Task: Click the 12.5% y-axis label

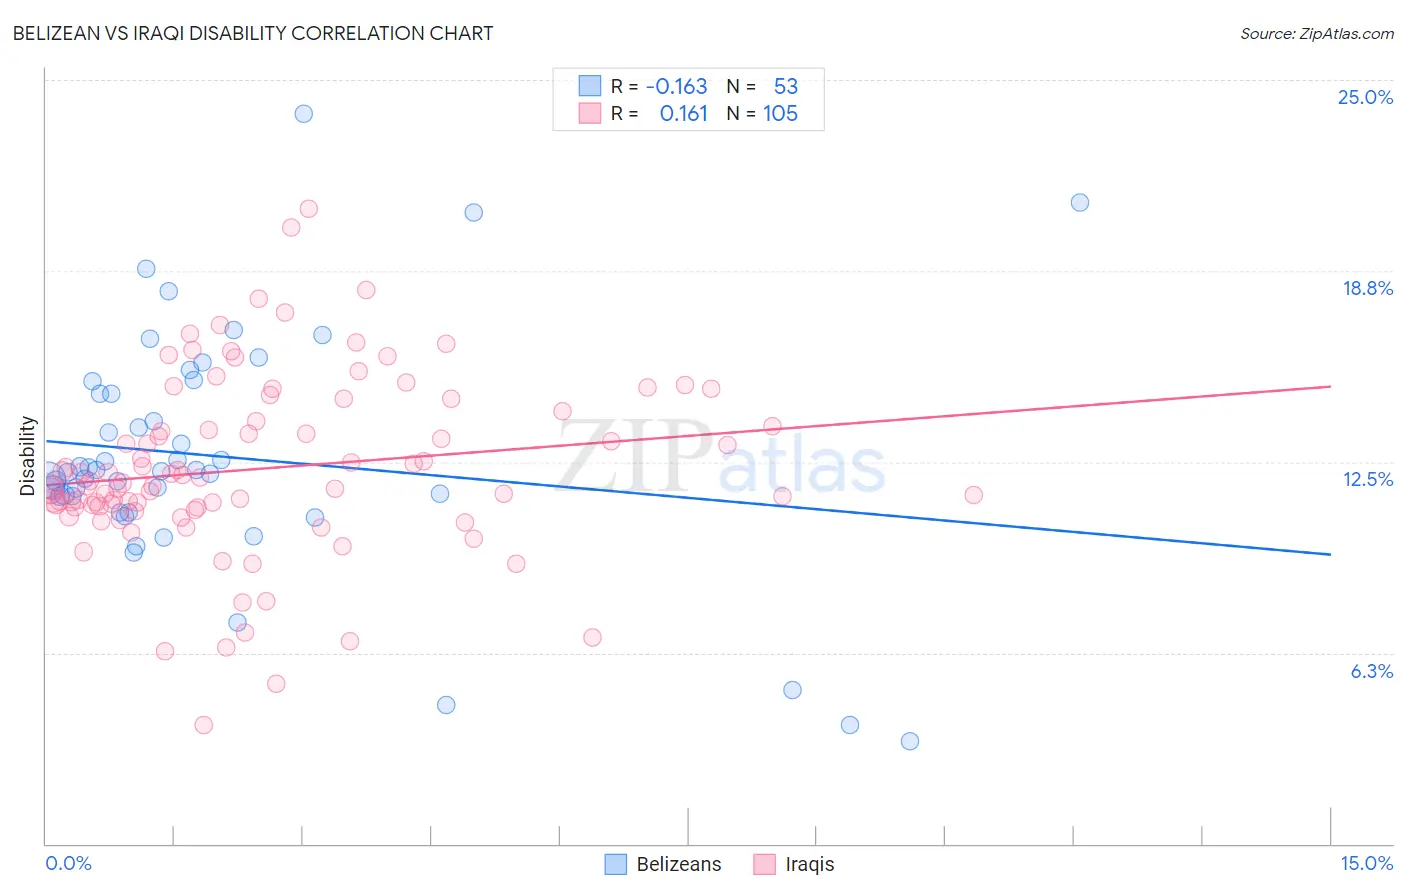Action: coord(1367,479)
